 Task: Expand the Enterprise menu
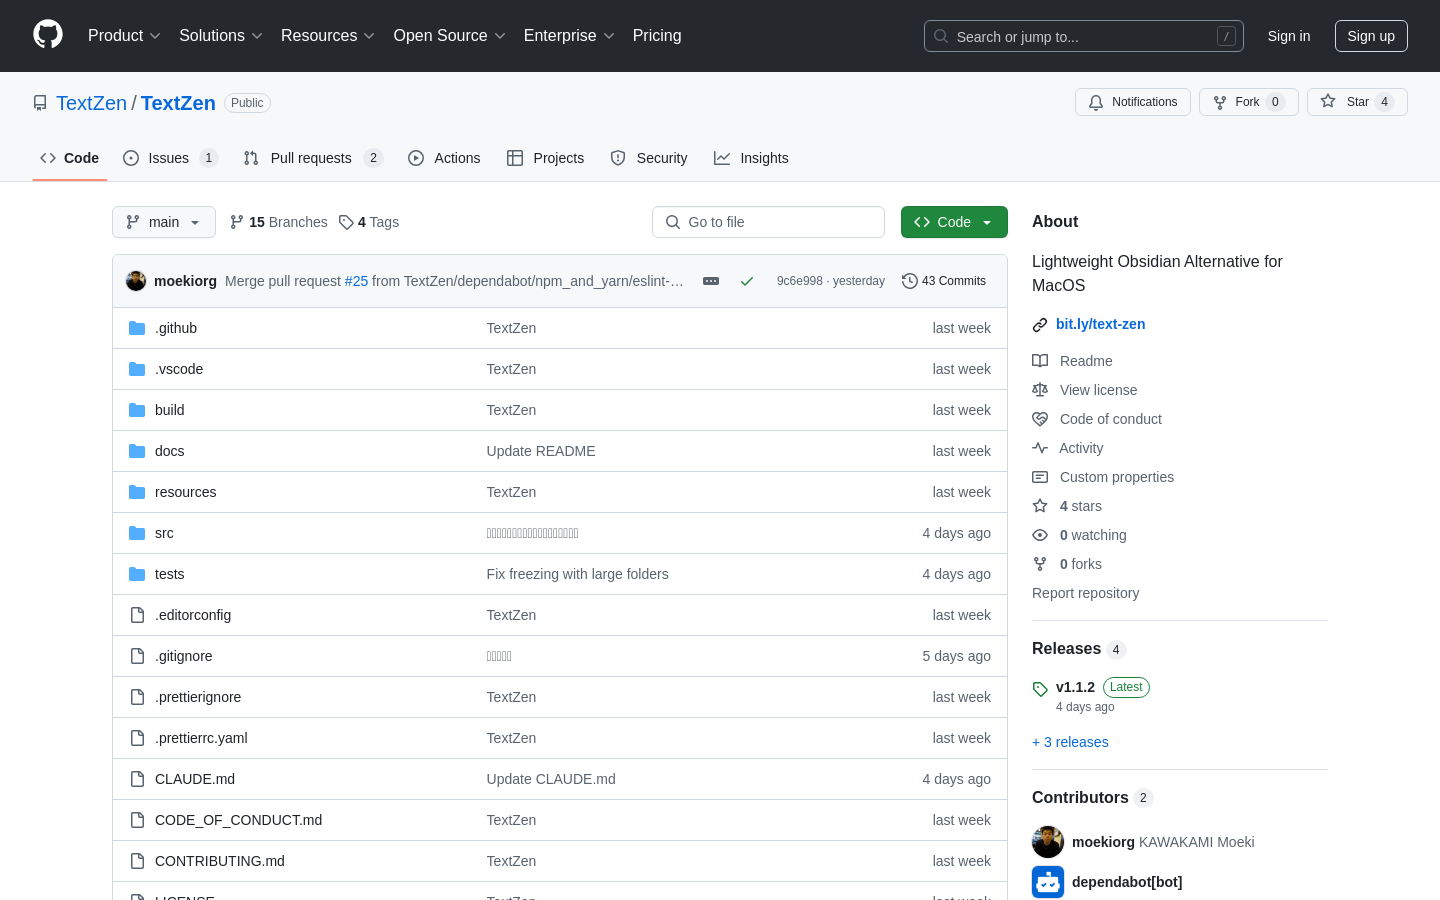click(569, 36)
